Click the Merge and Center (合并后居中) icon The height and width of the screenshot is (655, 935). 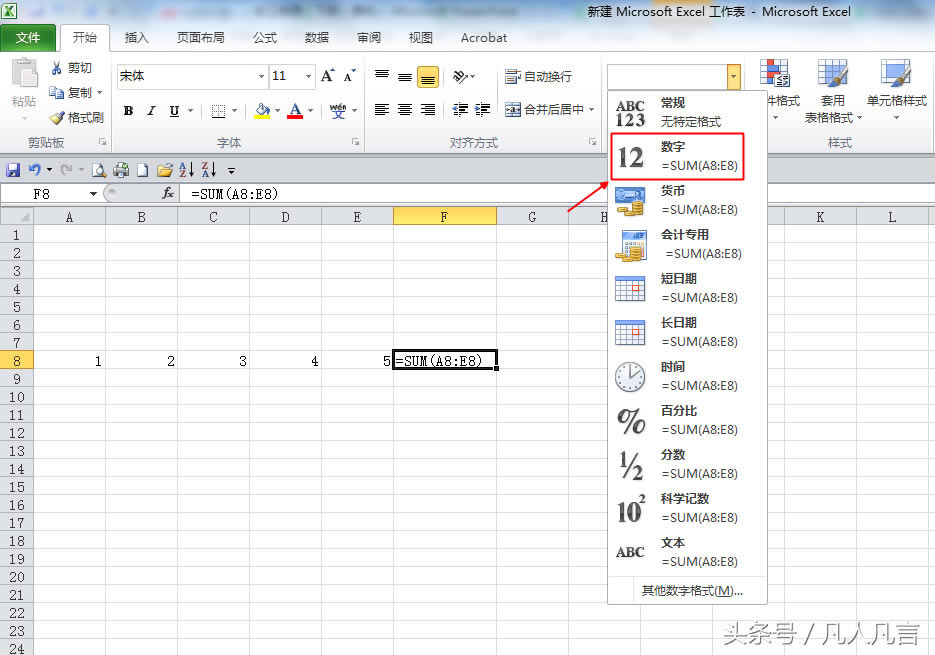[x=513, y=110]
